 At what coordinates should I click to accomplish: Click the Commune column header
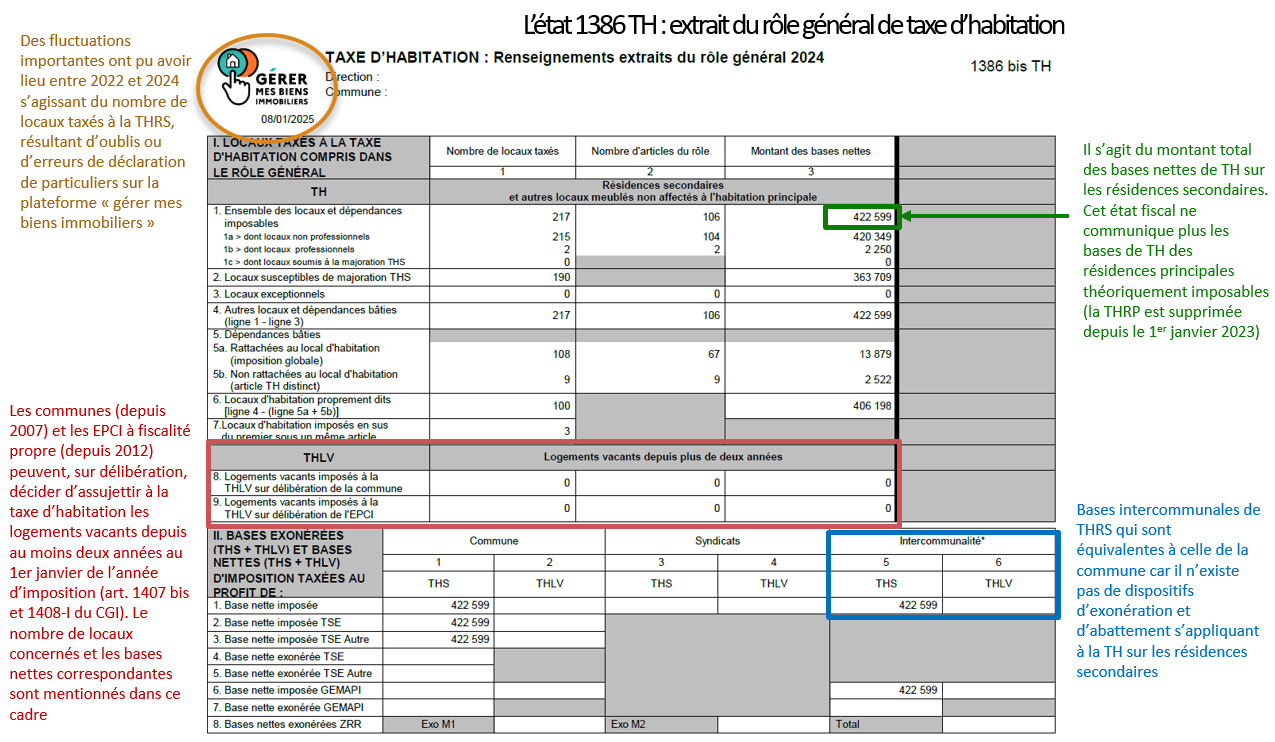(x=494, y=541)
